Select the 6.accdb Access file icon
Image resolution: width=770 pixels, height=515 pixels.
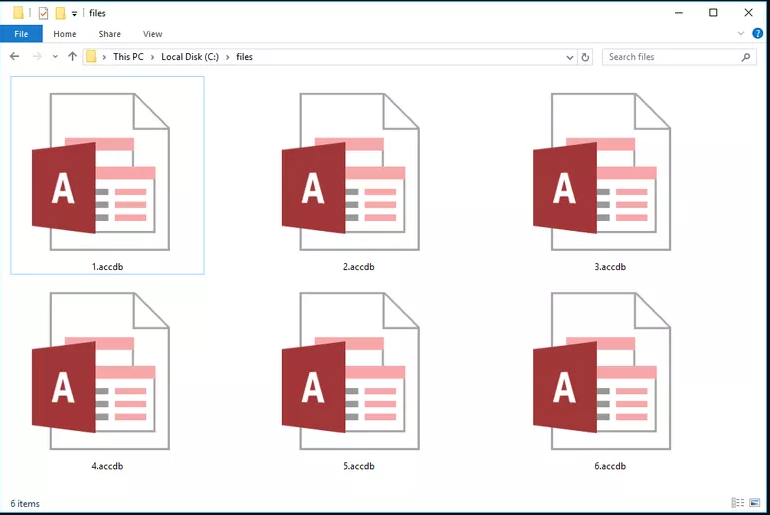tap(602, 371)
